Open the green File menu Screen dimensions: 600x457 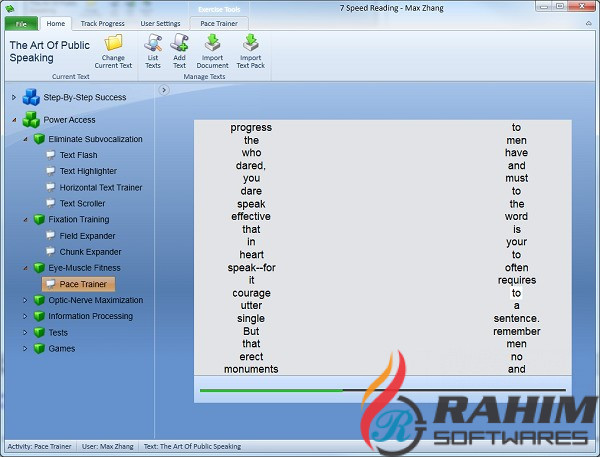[20, 22]
